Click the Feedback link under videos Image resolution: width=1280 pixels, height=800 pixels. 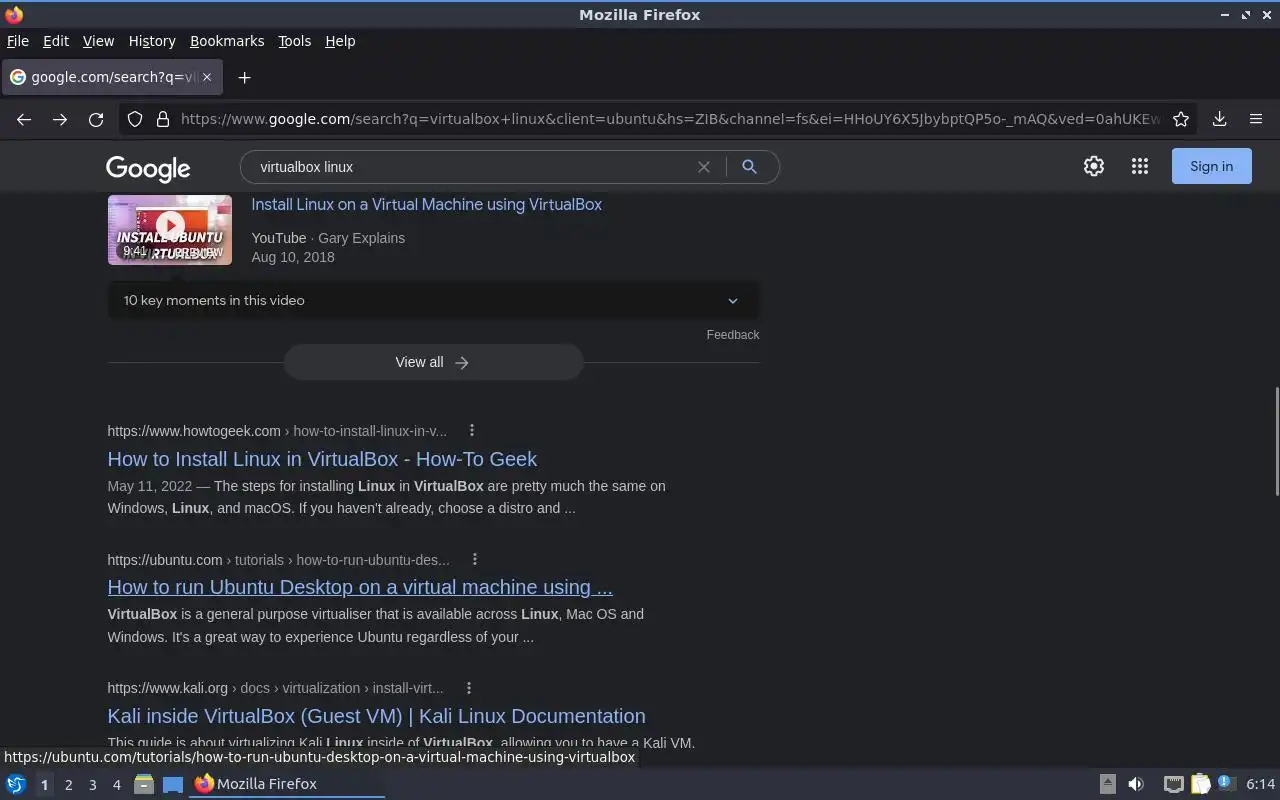coord(733,335)
